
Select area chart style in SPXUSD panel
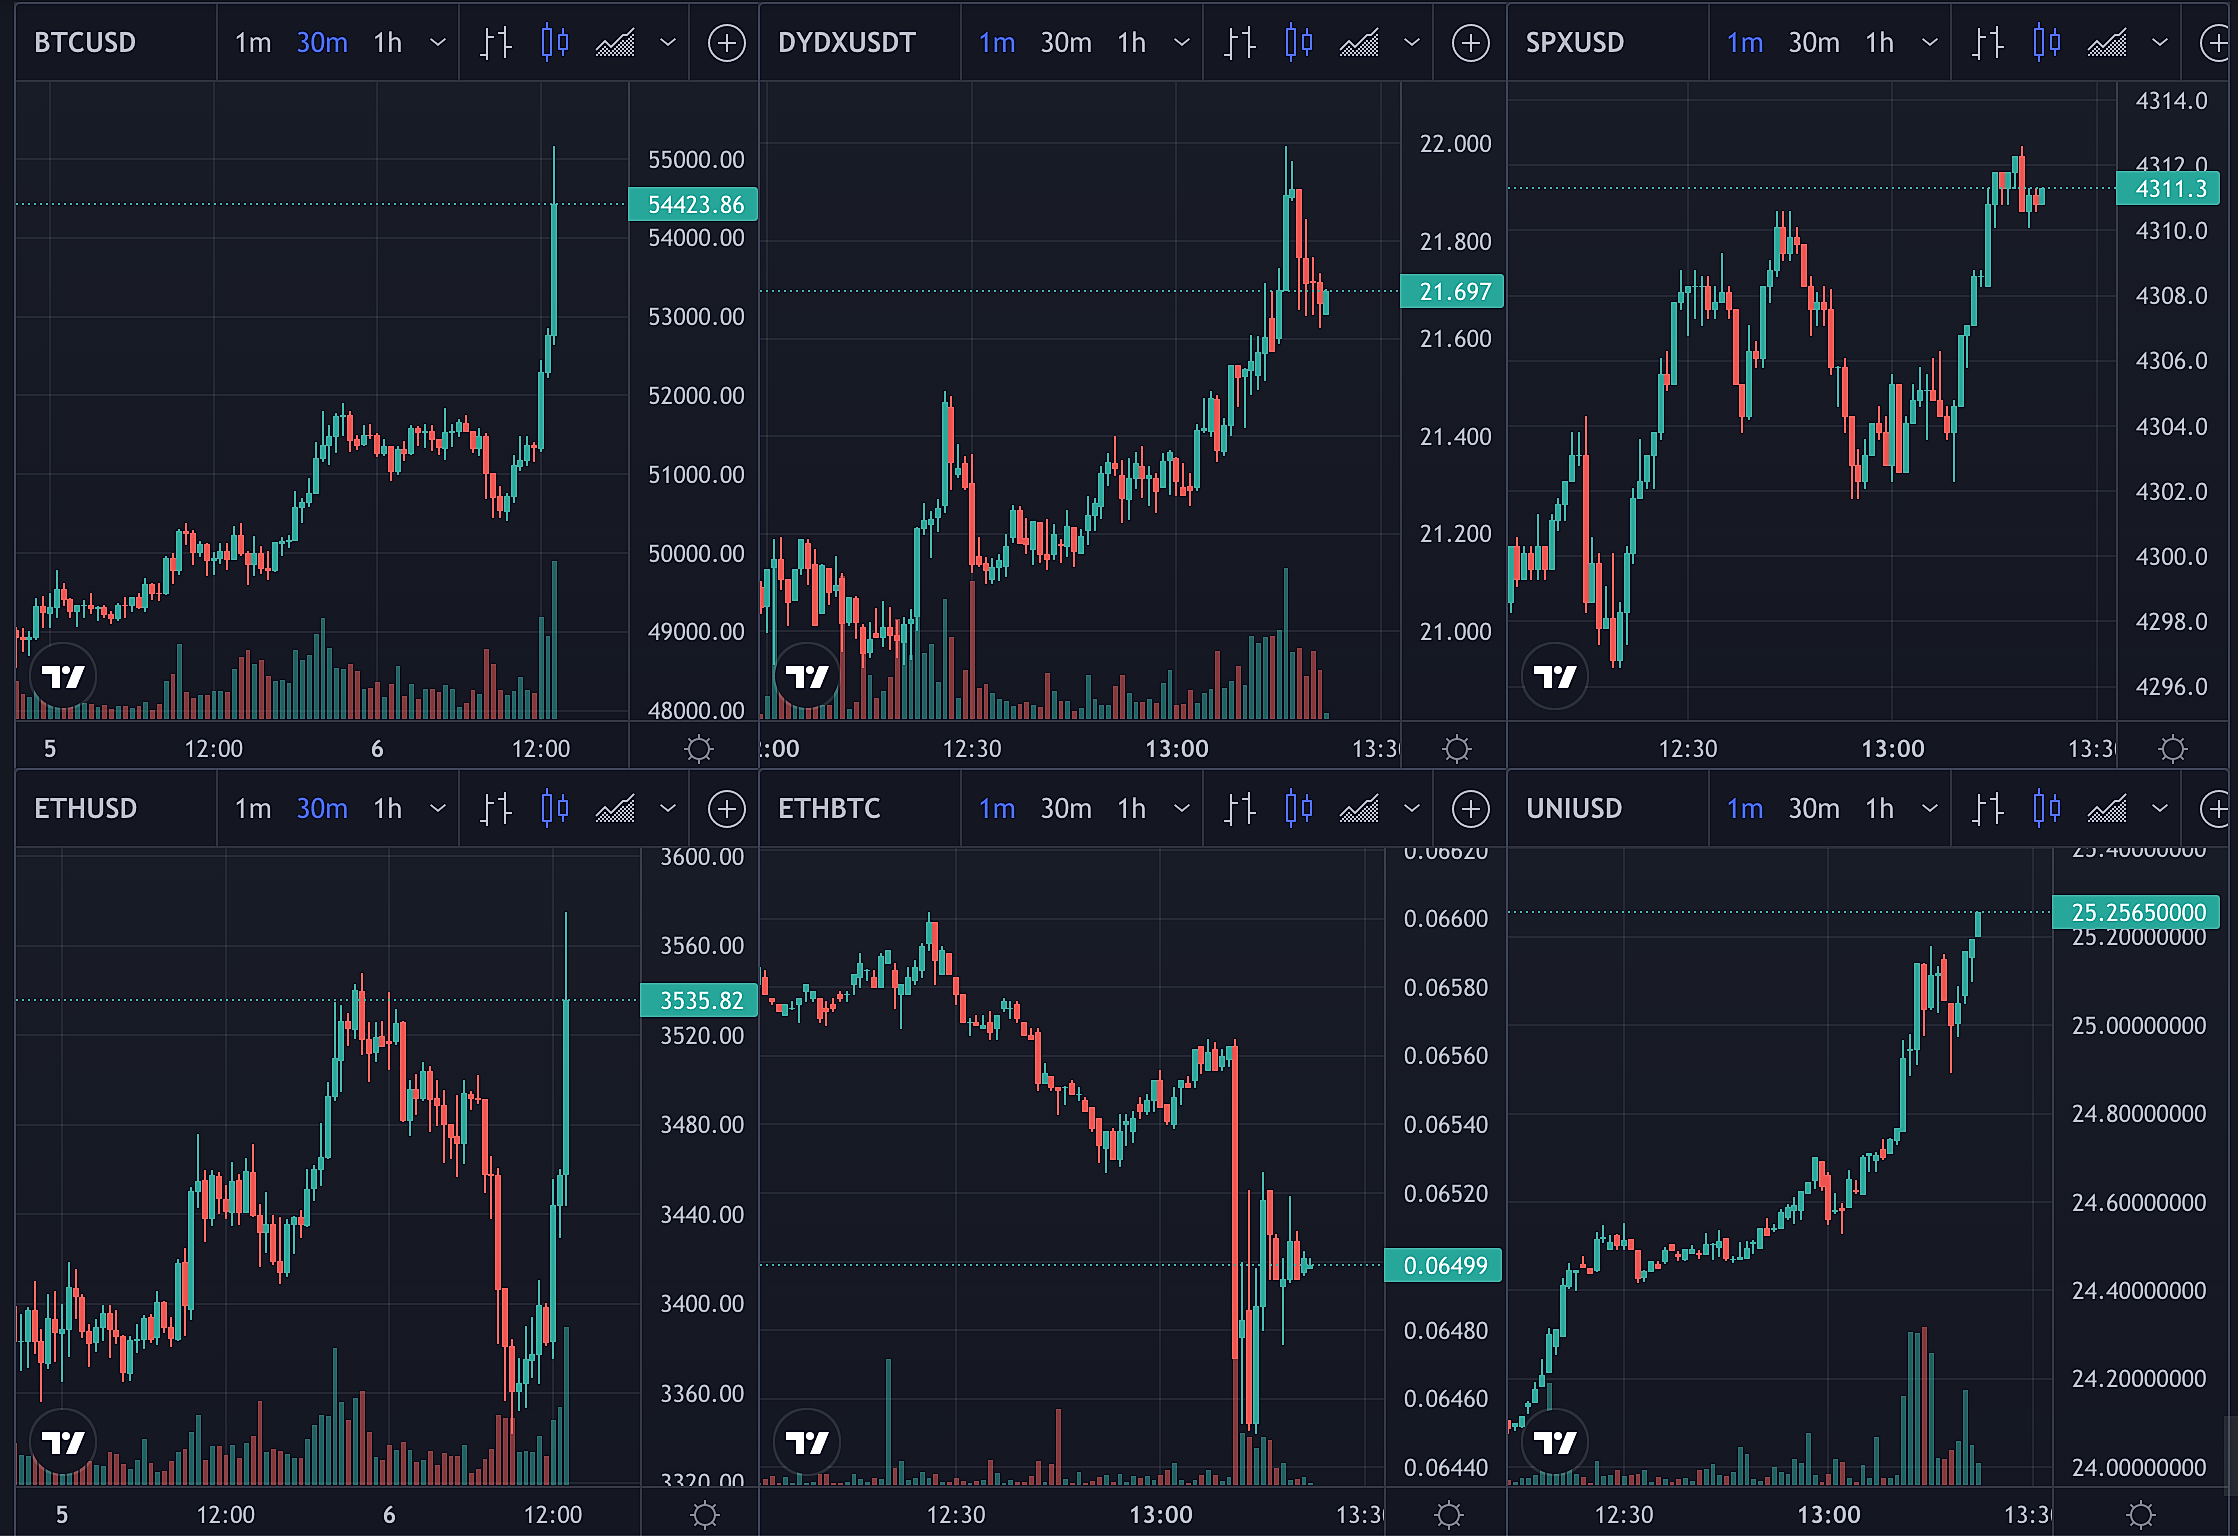pos(2107,43)
